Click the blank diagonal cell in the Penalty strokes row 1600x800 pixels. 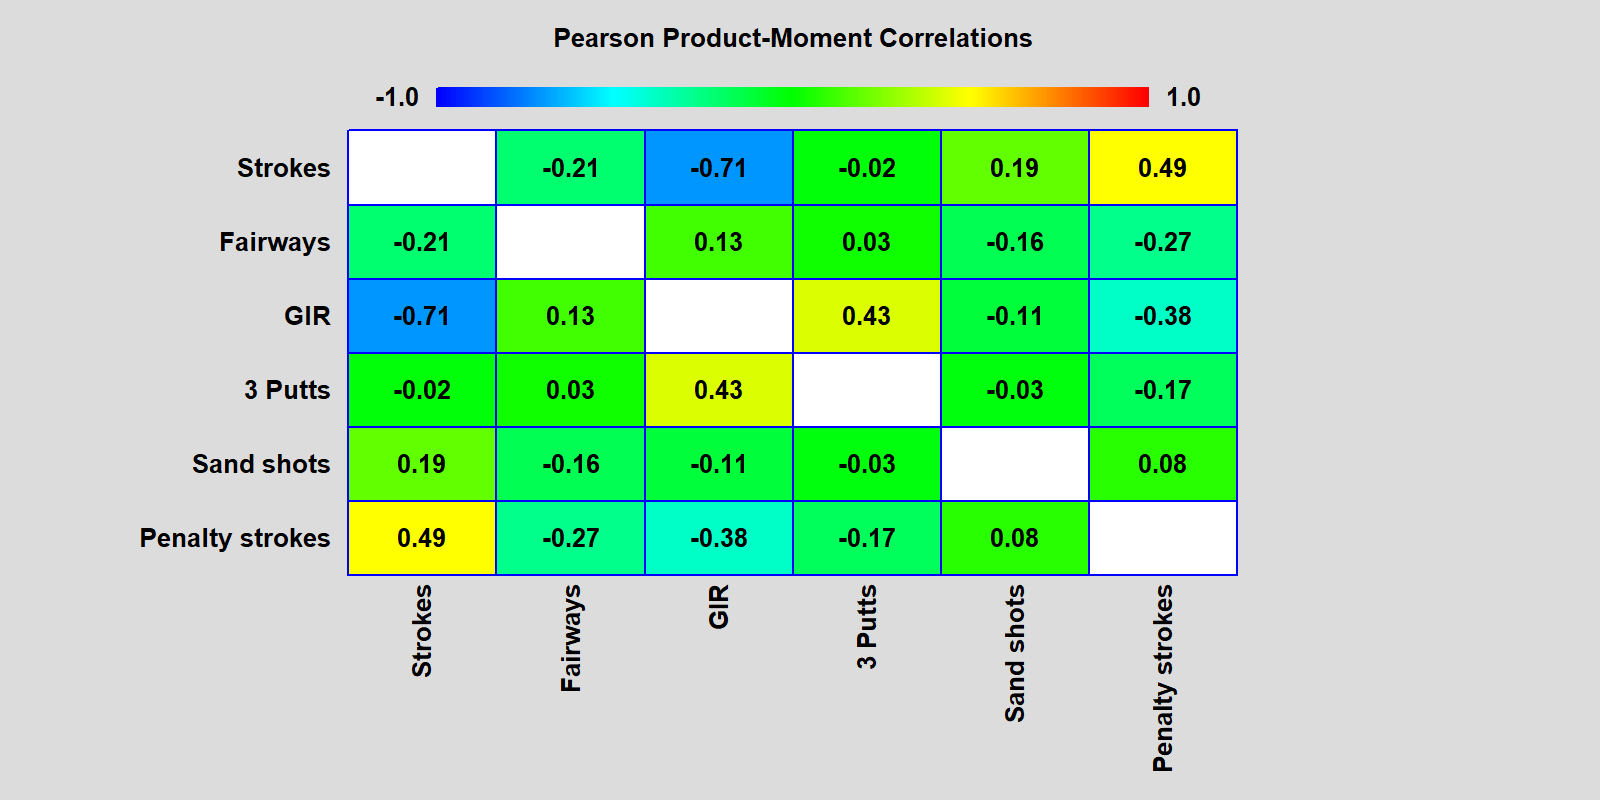1162,538
